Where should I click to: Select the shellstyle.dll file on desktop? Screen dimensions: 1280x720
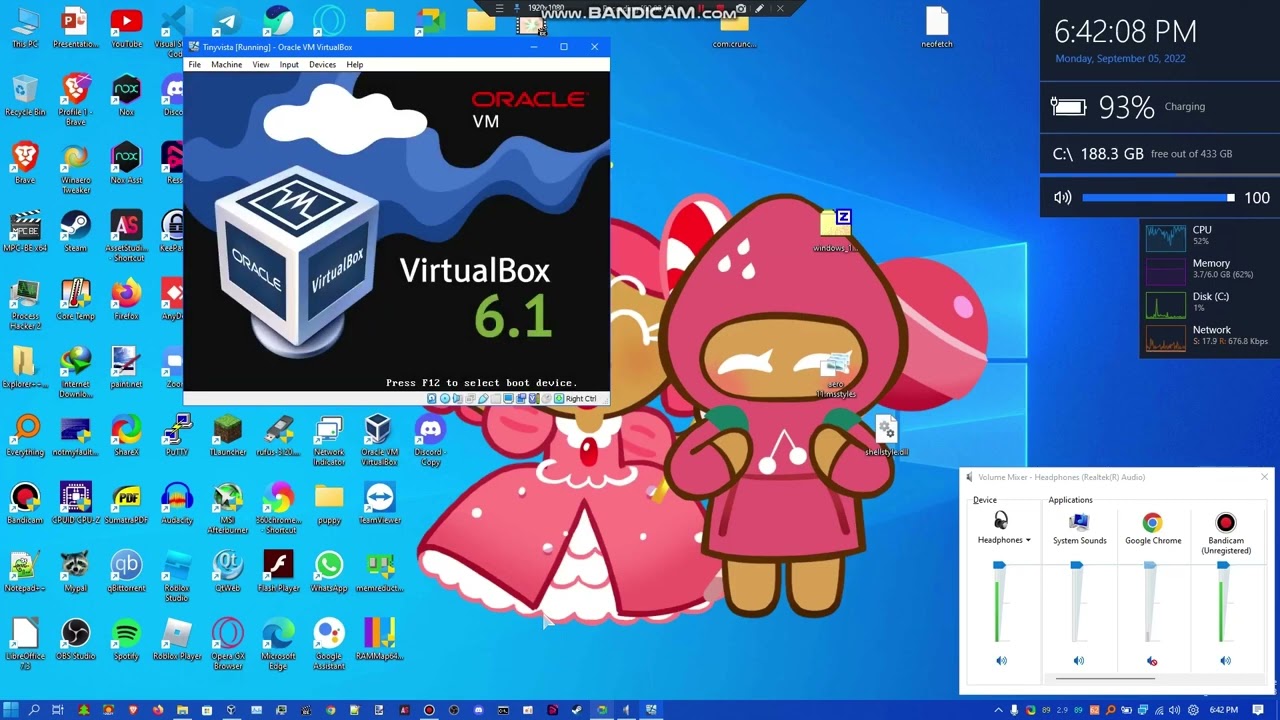[x=887, y=435]
